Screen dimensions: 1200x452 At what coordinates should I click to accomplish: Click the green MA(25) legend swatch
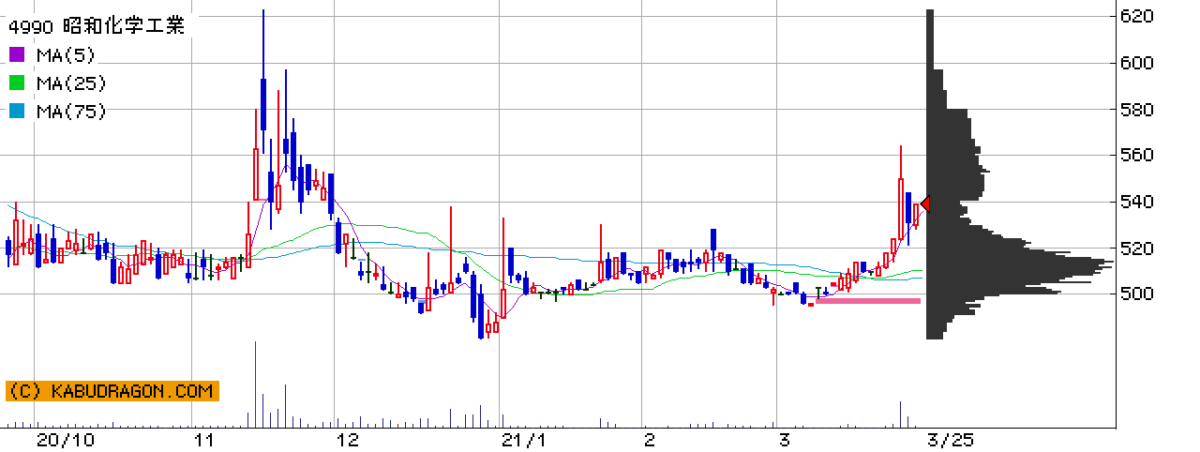[x=16, y=83]
